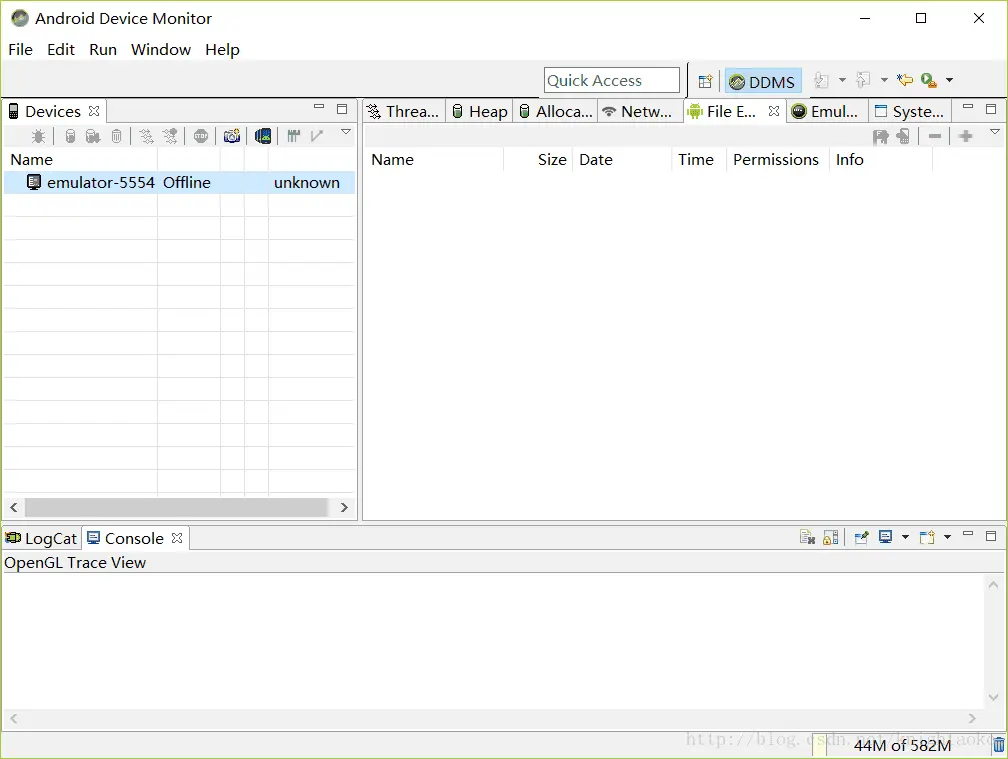Switch to the LogCat tab
Viewport: 1008px width, 759px height.
pyautogui.click(x=41, y=538)
